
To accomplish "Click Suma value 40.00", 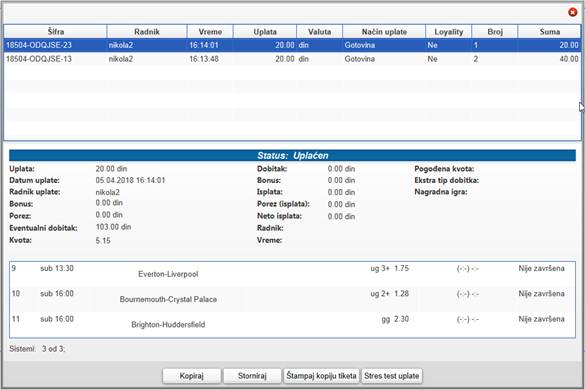I will point(569,59).
